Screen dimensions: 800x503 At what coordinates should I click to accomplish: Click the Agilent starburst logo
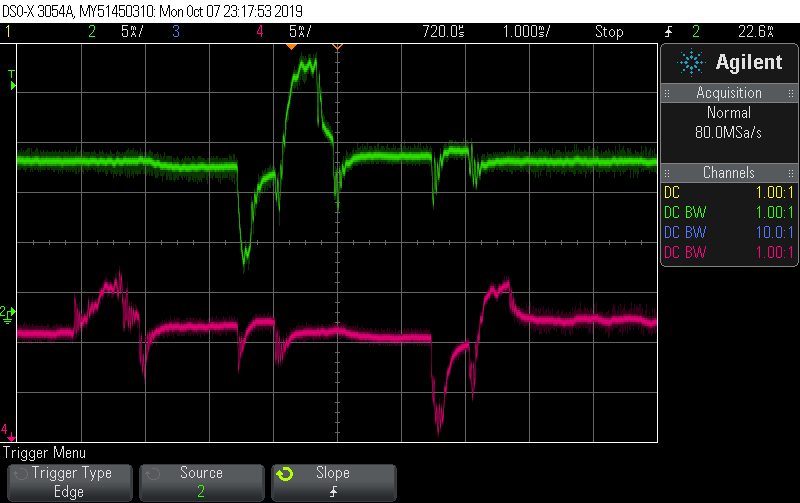(x=691, y=63)
